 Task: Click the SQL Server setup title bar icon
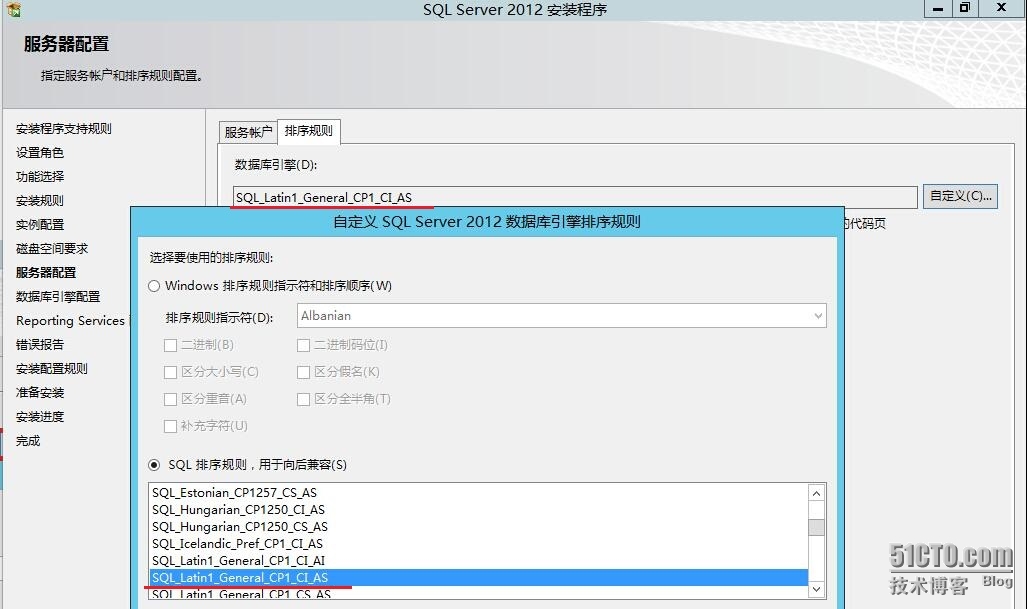[14, 9]
